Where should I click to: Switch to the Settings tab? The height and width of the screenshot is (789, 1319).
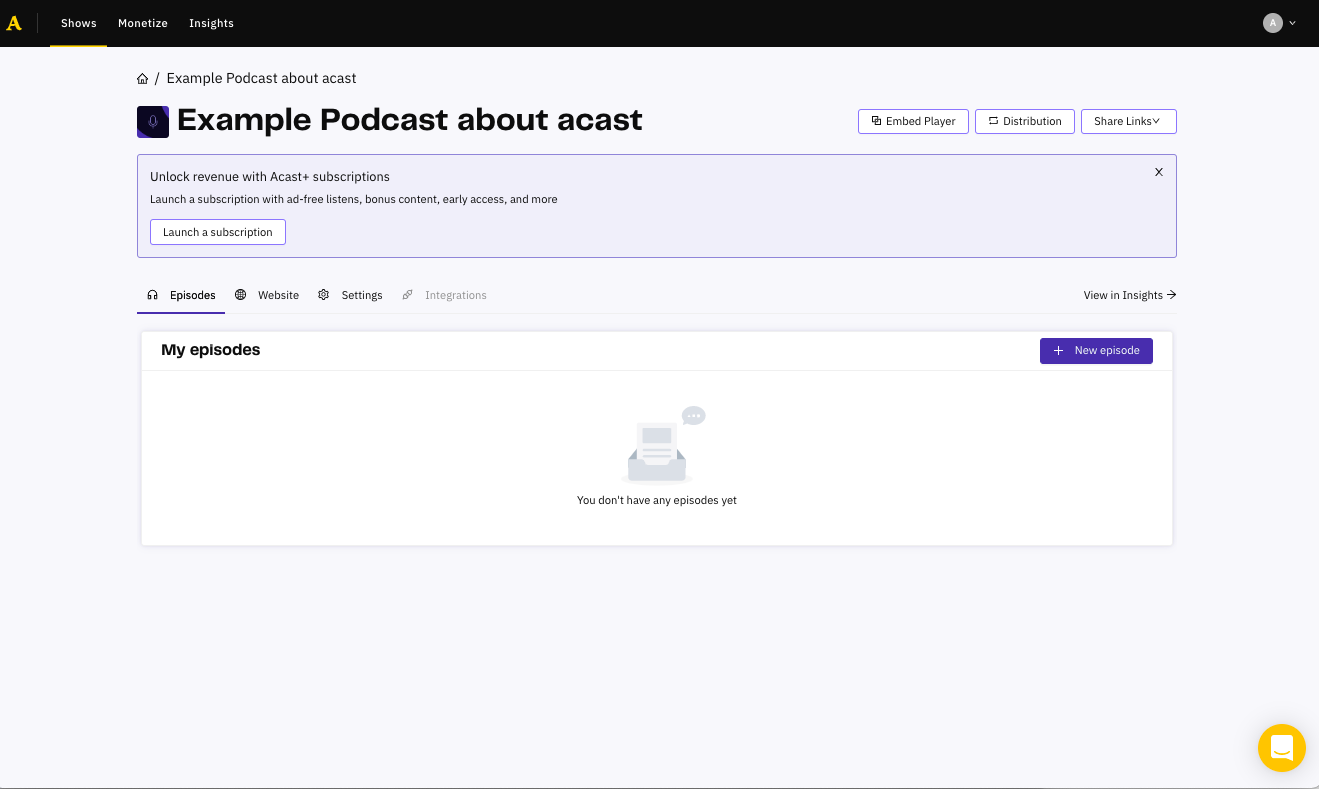[x=350, y=295]
